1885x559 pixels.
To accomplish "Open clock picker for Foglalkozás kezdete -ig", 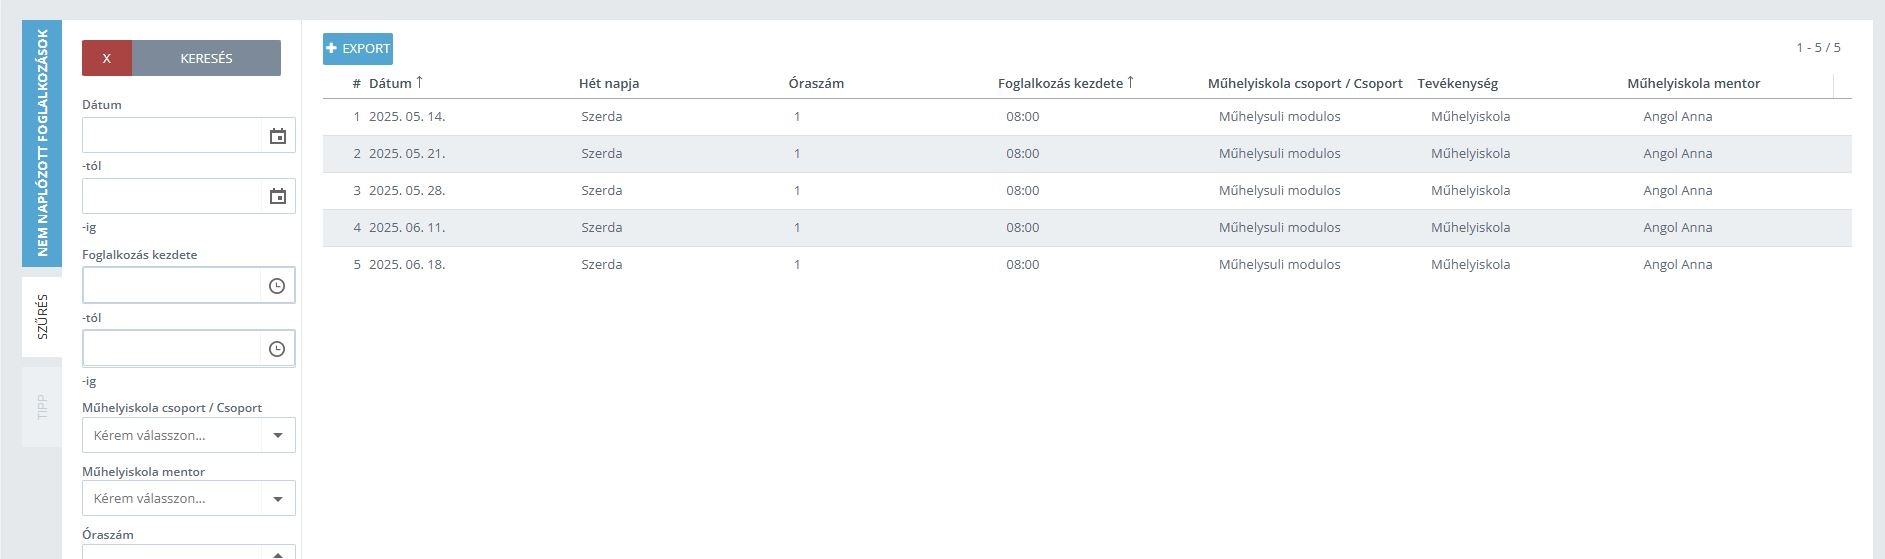I will [x=277, y=349].
